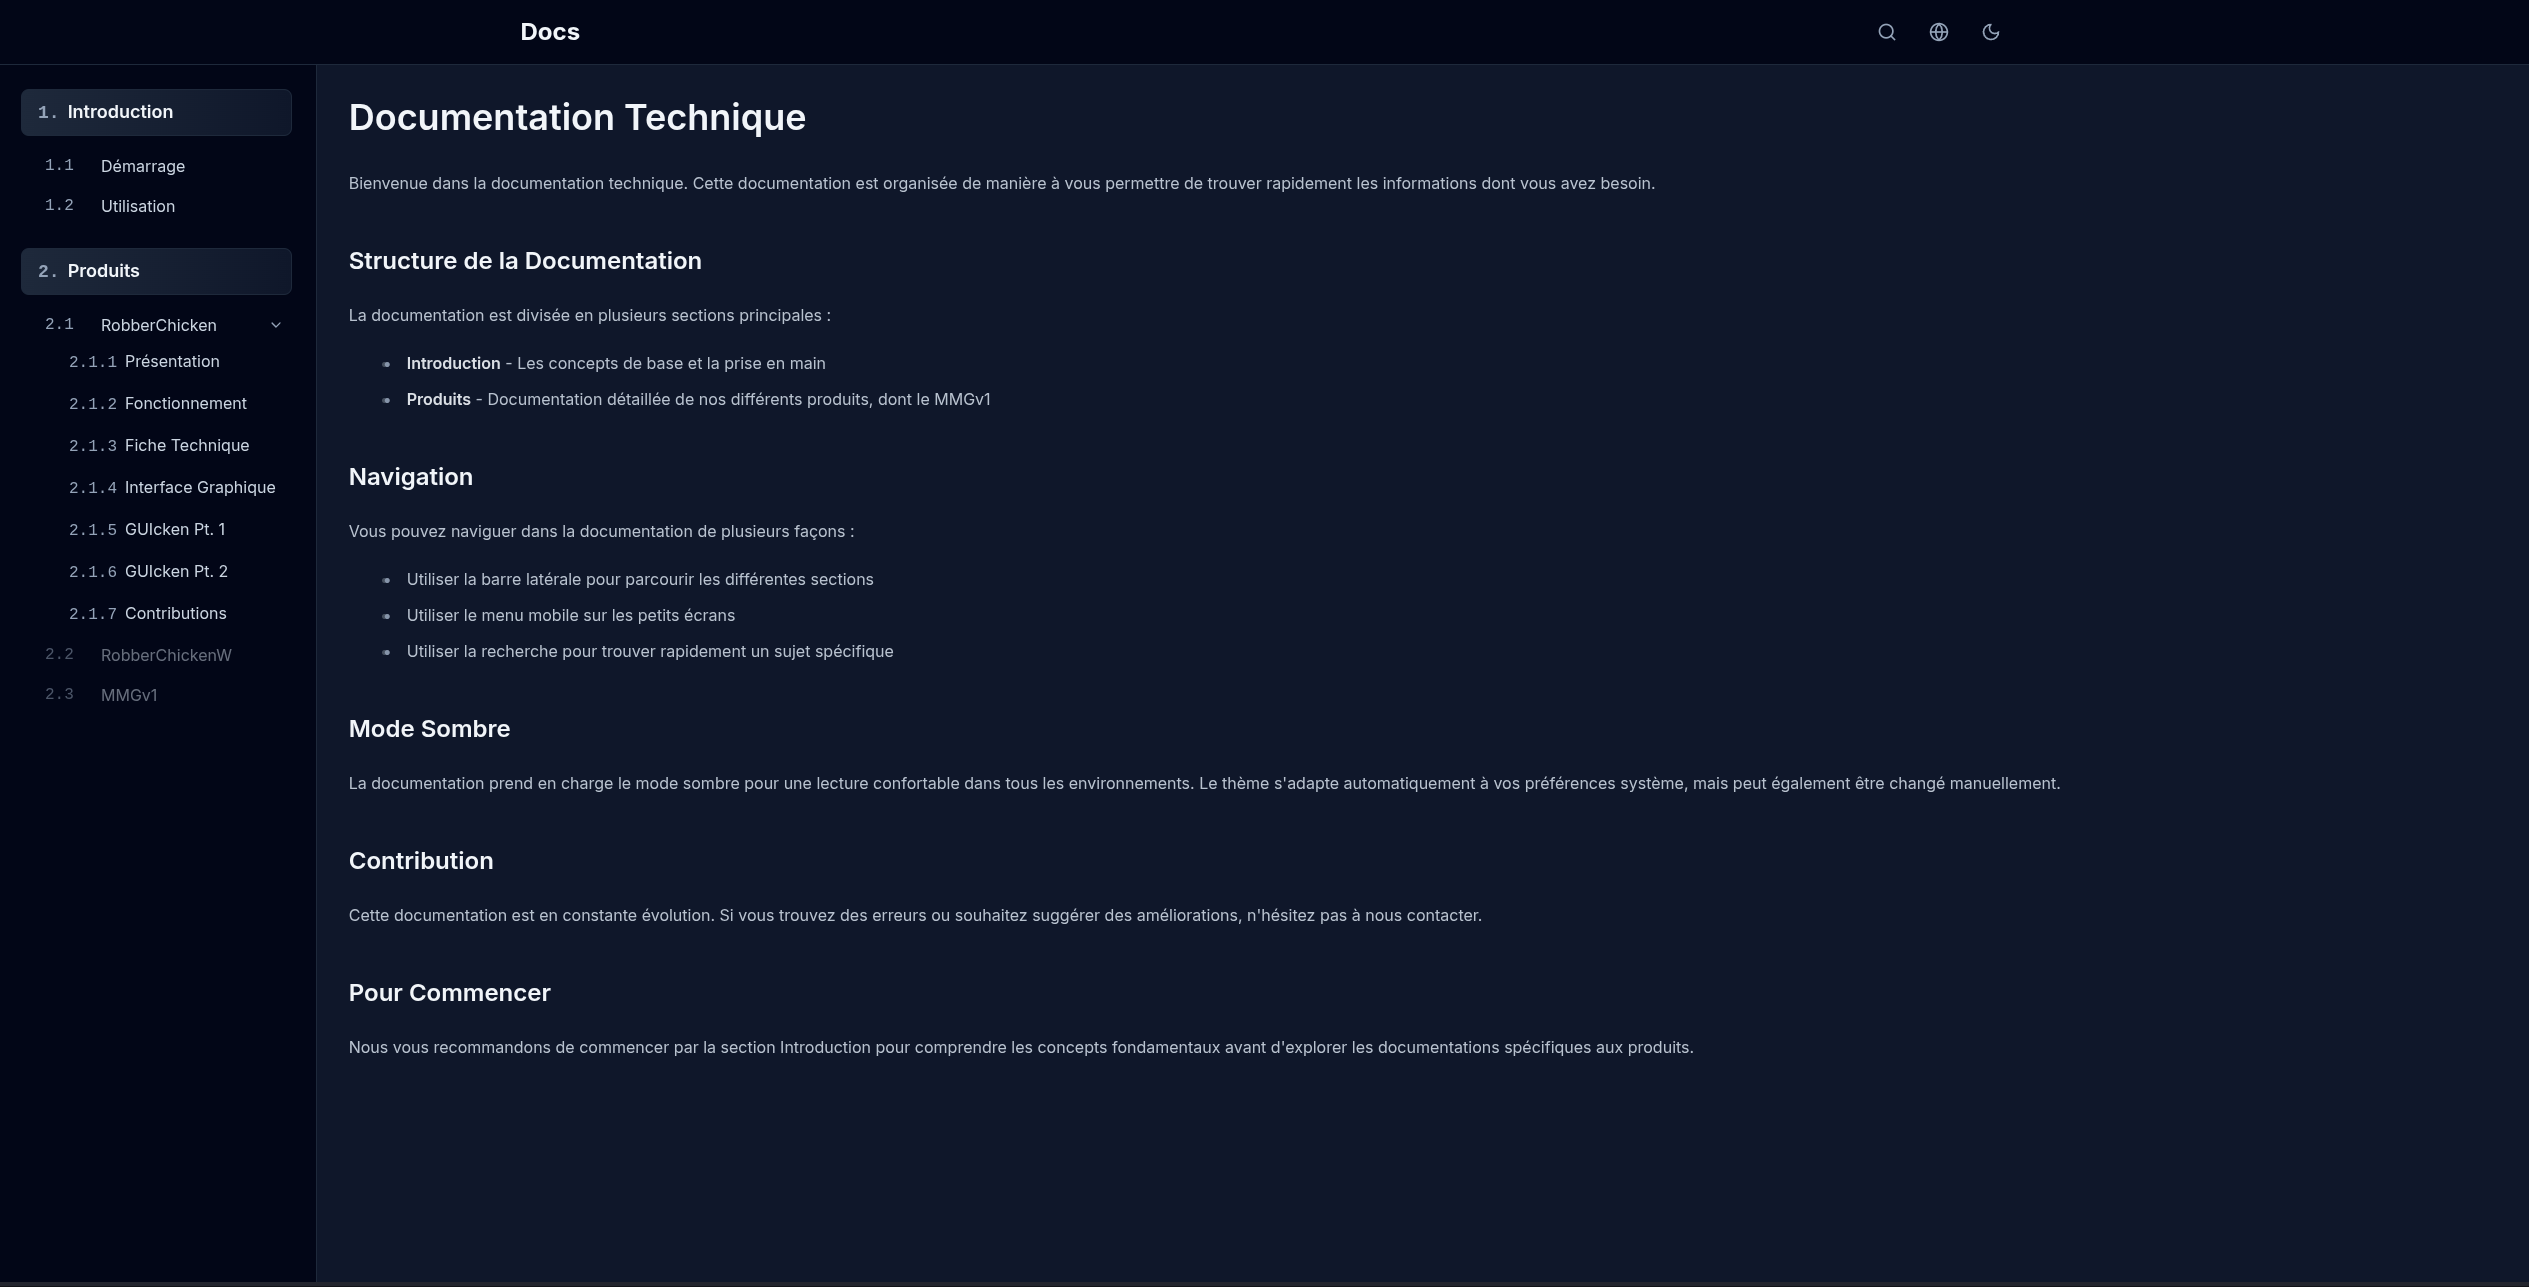Screen dimensions: 2529x1287
Task: Open the Présentation subsection
Action: (171, 361)
